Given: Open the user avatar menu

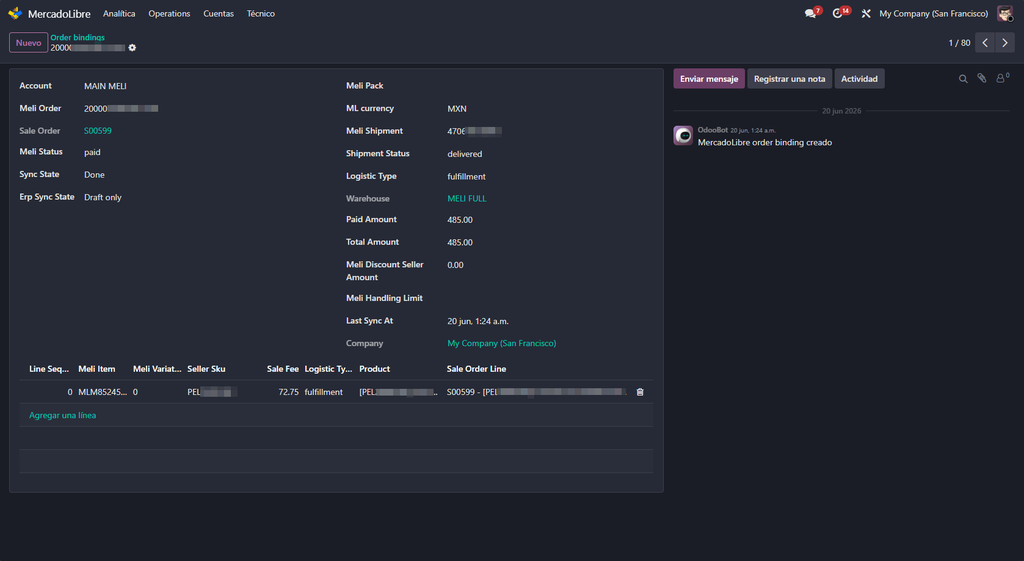Looking at the screenshot, I should coord(1005,13).
